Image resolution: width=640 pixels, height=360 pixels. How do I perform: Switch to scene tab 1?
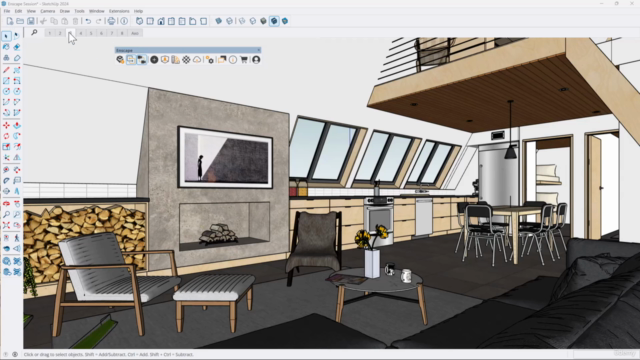click(x=49, y=33)
